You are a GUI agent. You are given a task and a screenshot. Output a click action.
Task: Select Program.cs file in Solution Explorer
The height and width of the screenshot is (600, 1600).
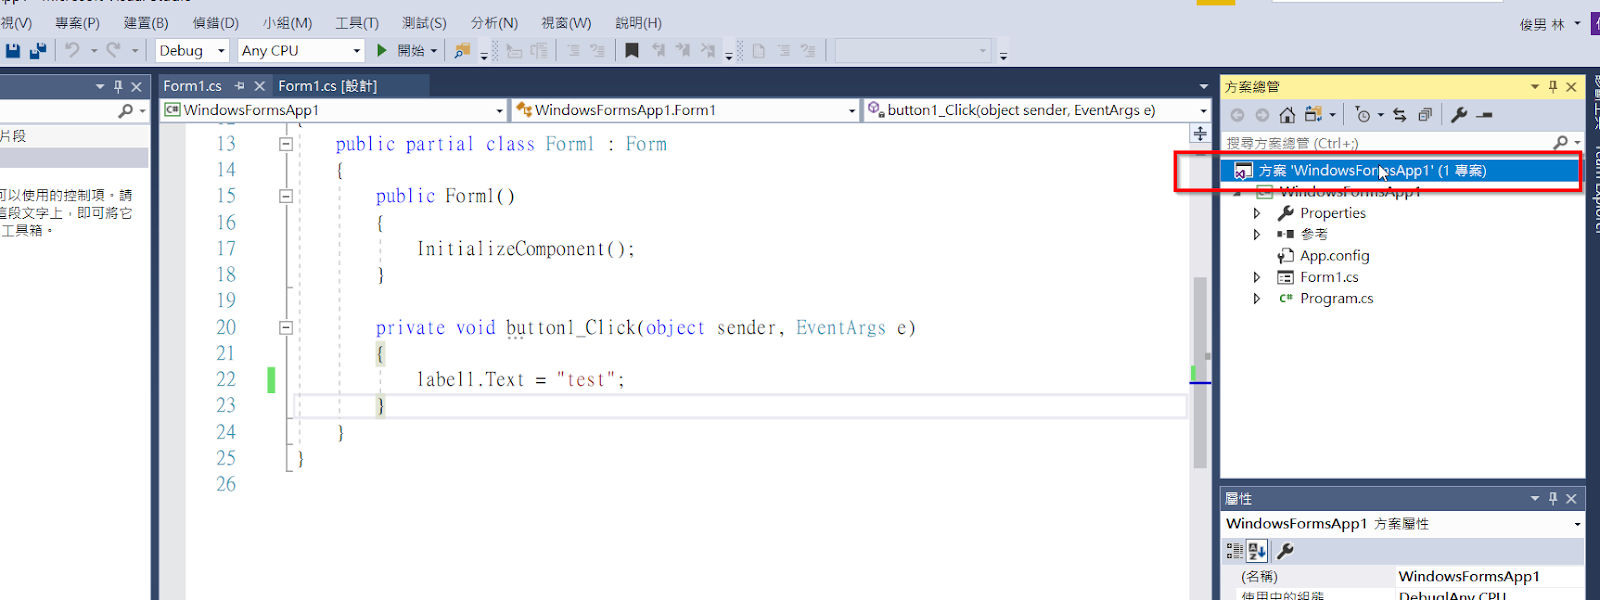click(1336, 298)
